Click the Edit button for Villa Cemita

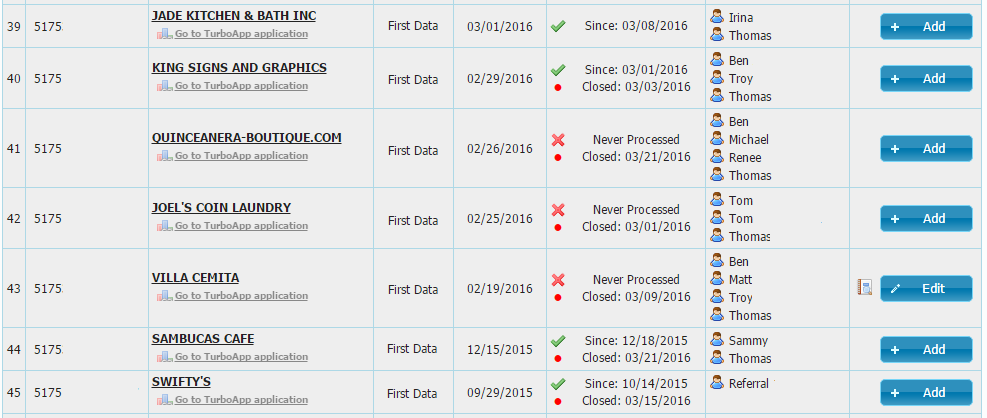point(926,288)
